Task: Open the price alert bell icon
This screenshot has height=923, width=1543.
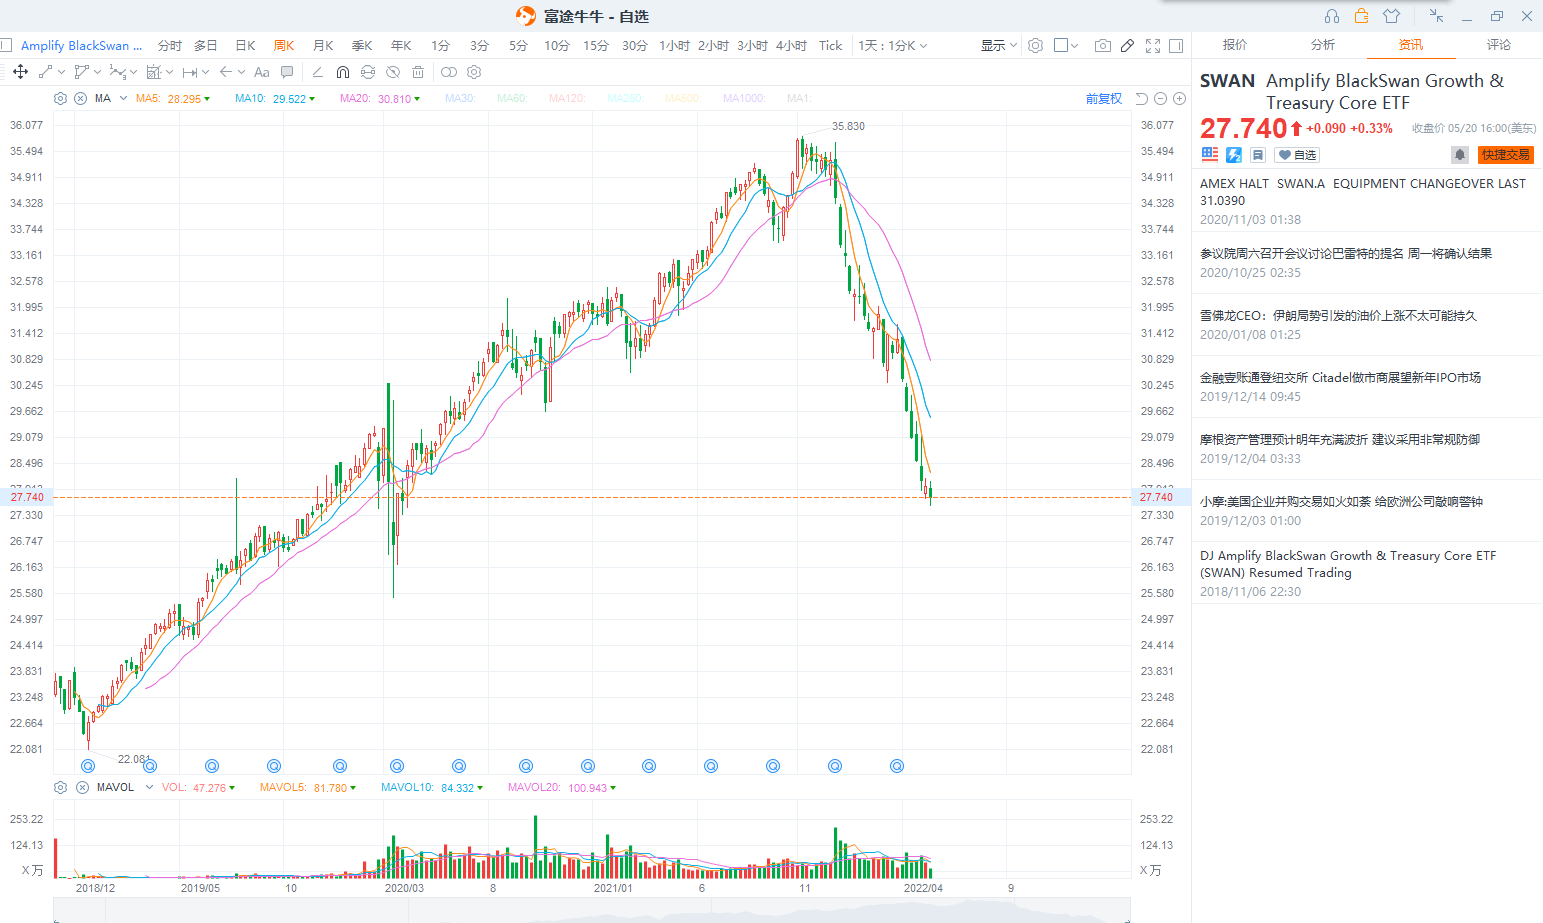Action: pyautogui.click(x=1460, y=155)
